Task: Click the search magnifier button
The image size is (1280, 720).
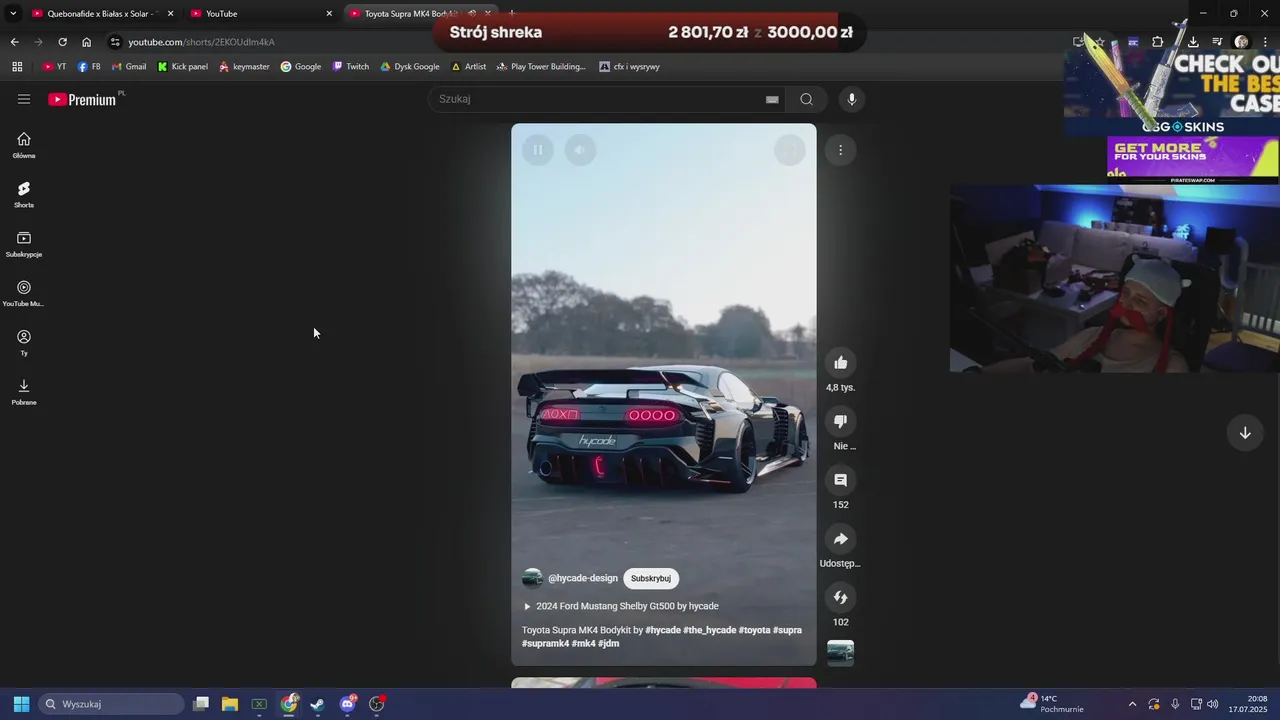Action: pos(806,99)
